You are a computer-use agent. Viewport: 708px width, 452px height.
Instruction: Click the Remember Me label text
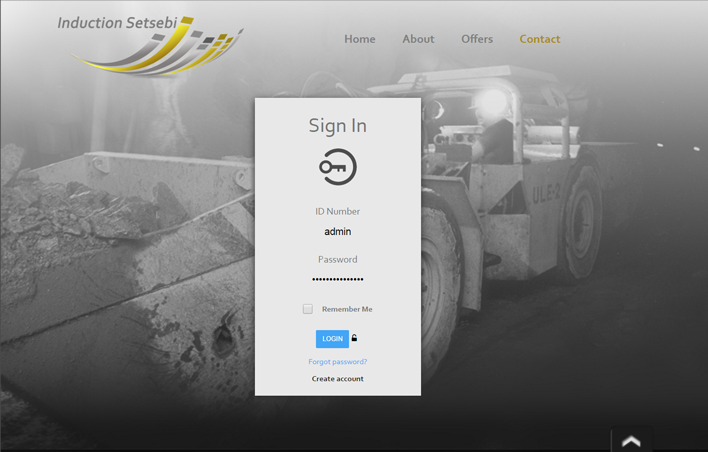[x=346, y=309]
